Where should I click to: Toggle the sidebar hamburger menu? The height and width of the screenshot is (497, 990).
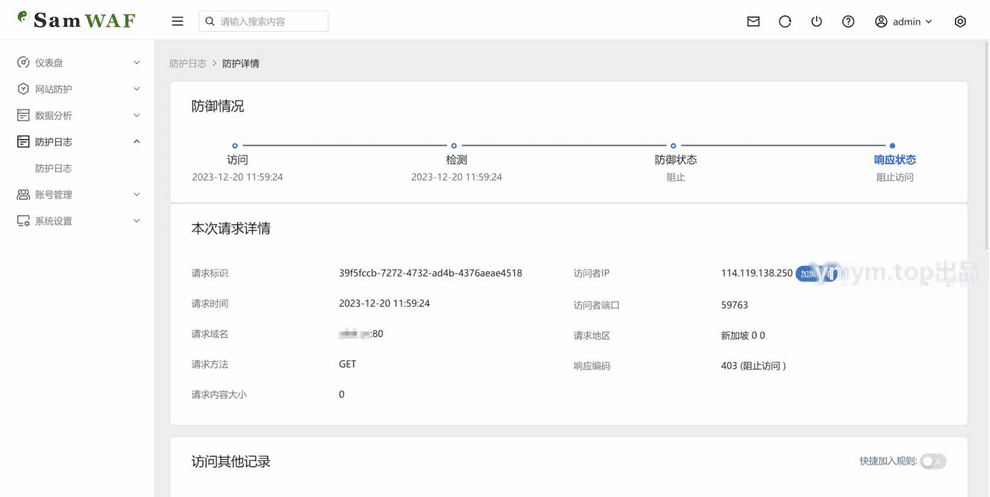click(x=177, y=21)
